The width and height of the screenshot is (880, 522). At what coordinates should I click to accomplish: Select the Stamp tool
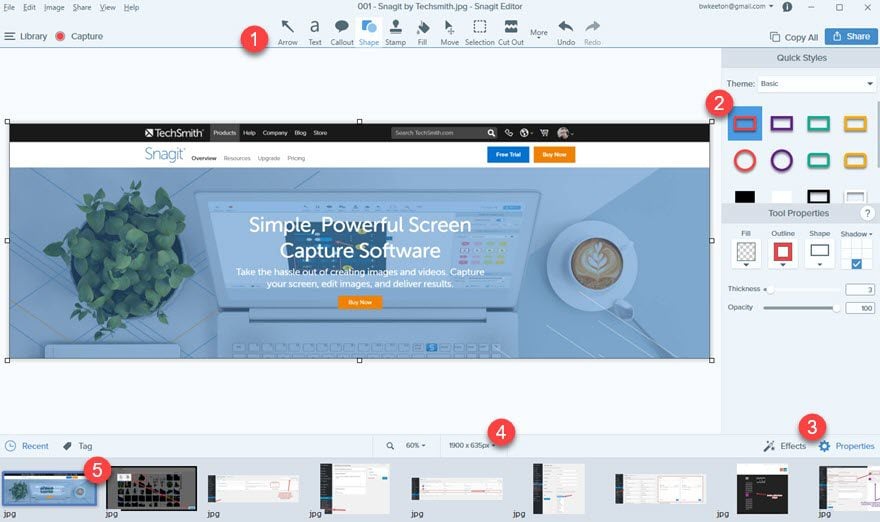395,33
